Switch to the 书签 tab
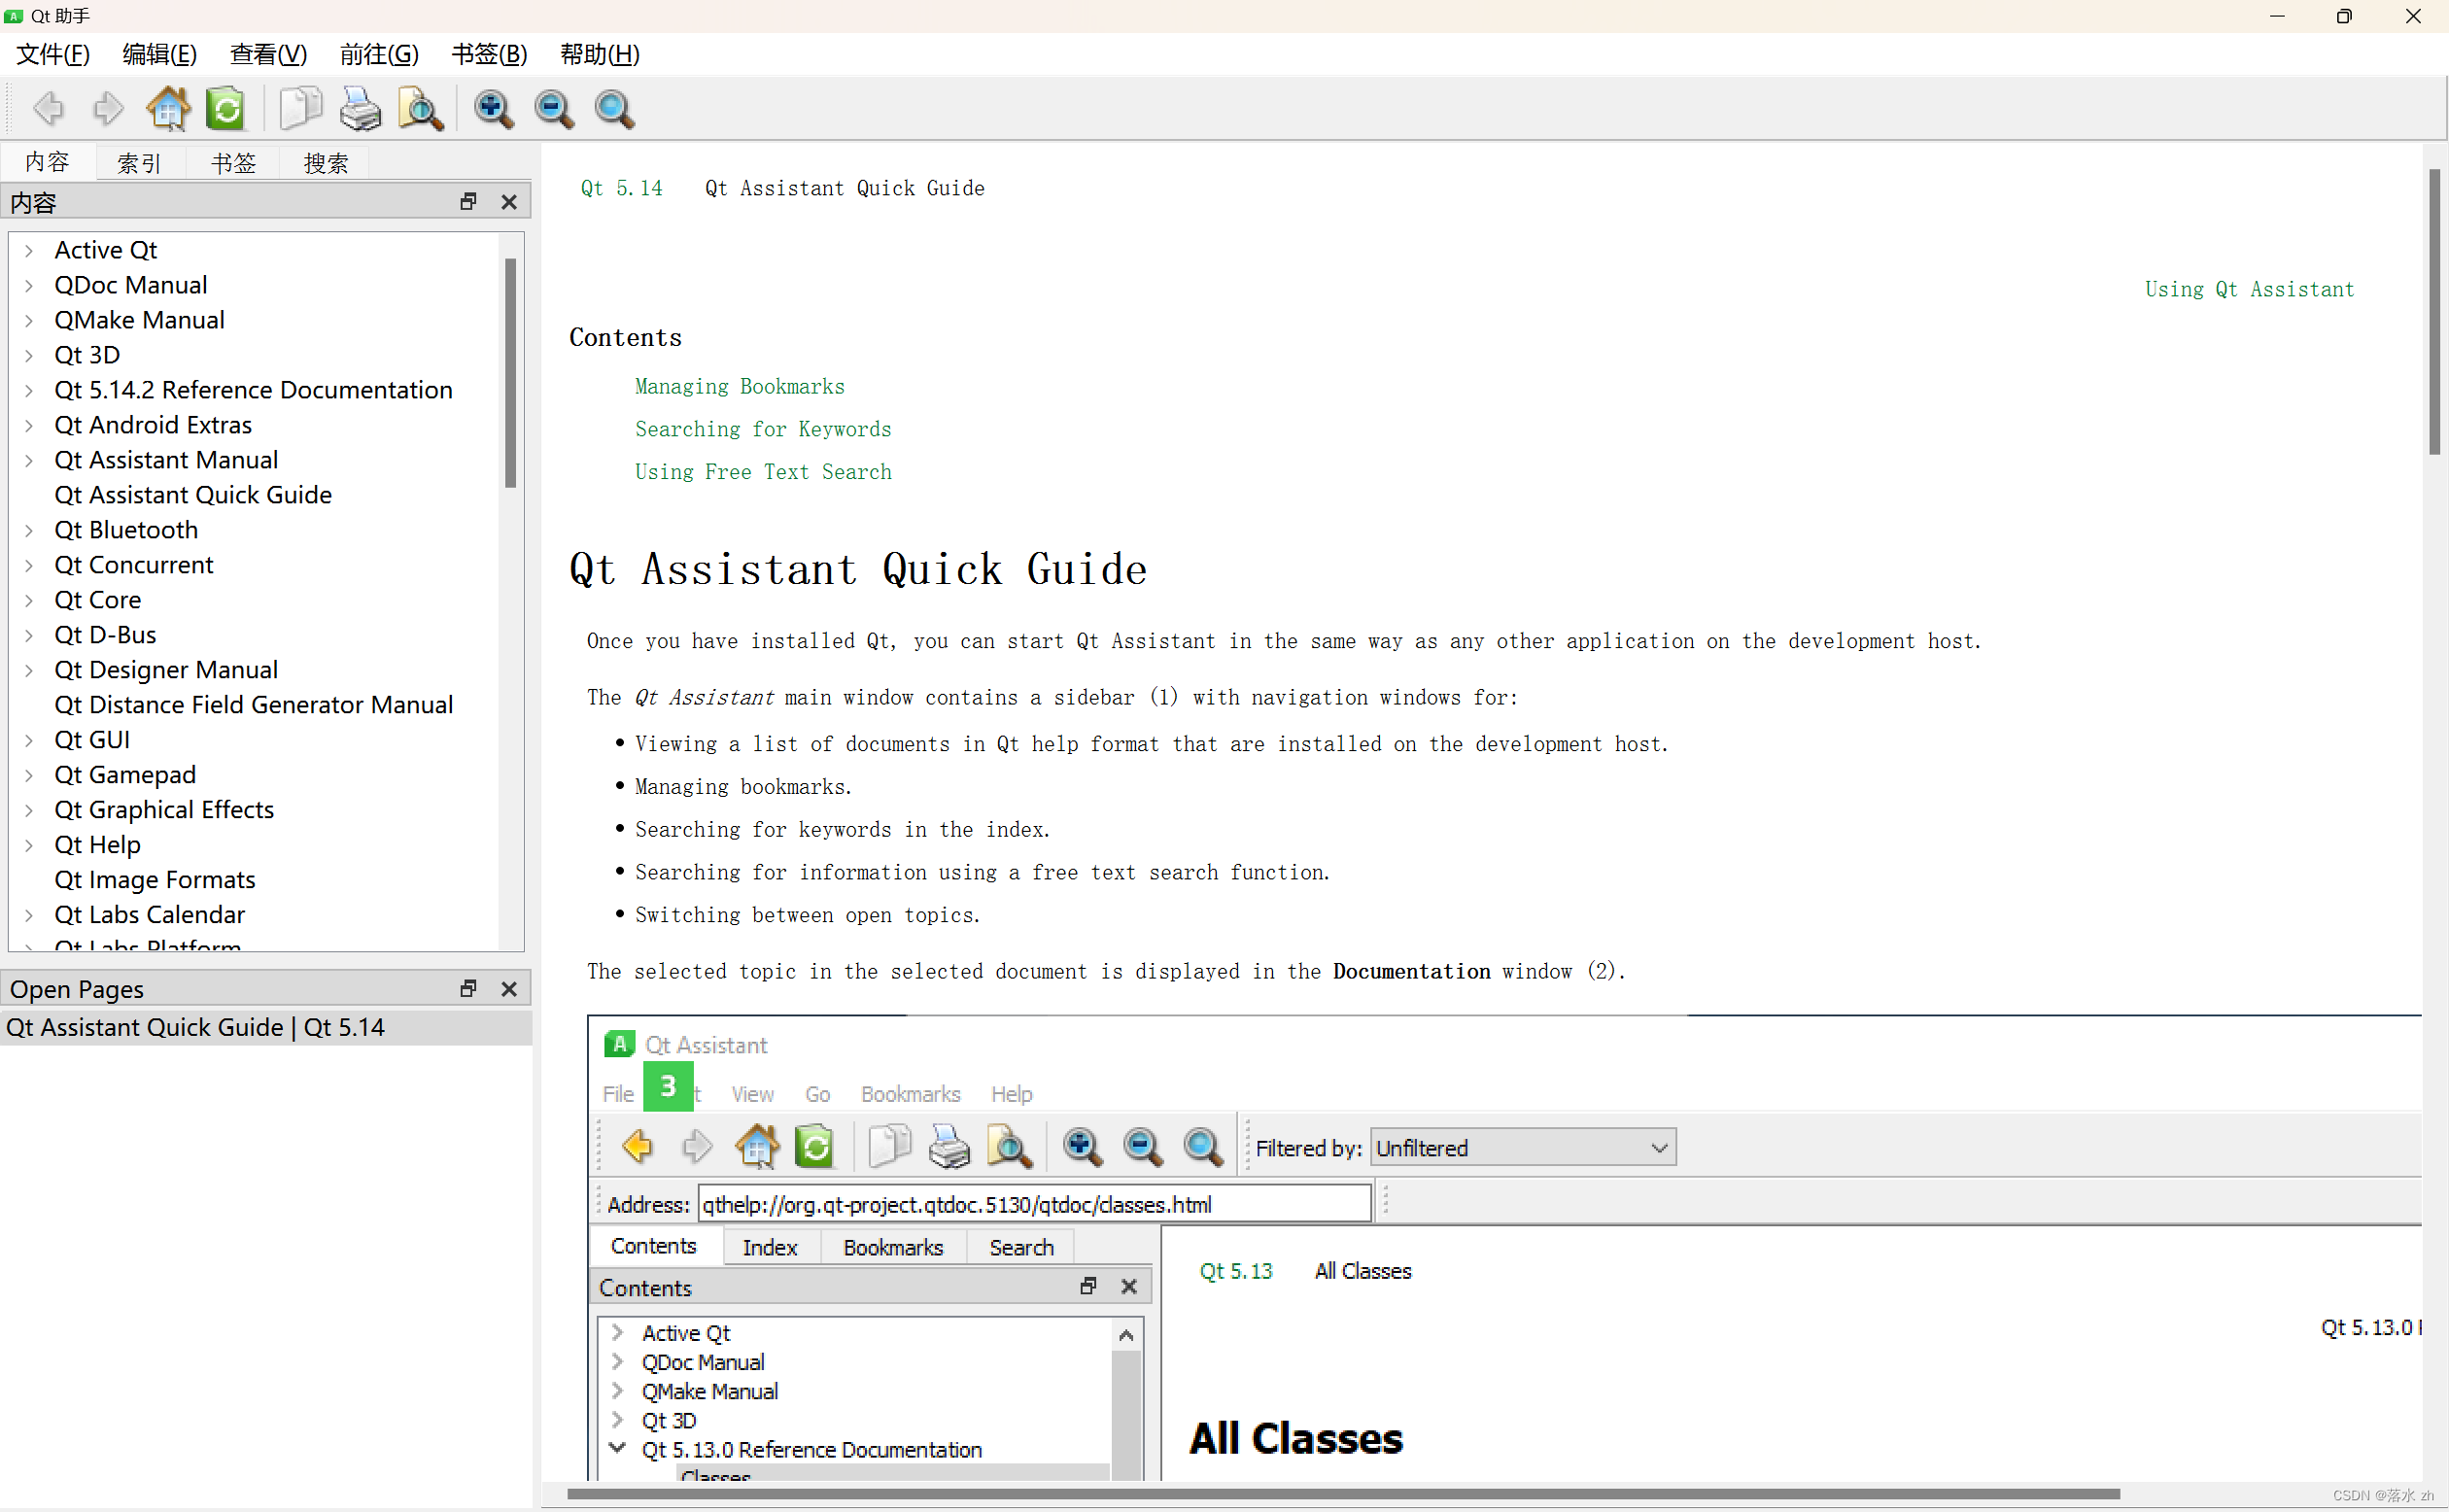The height and width of the screenshot is (1512, 2449). (x=233, y=163)
